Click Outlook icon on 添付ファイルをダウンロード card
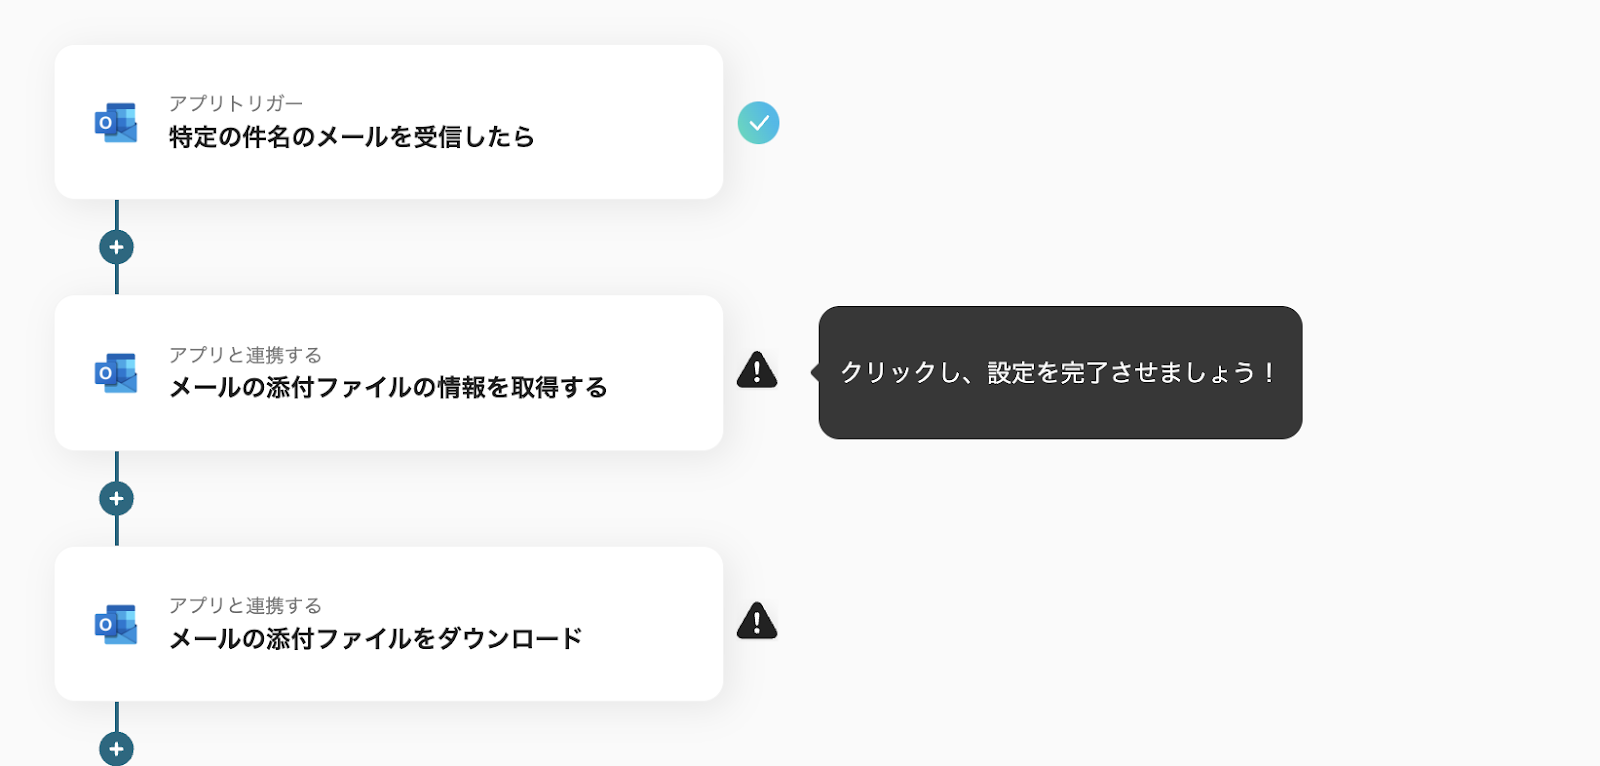 click(116, 624)
